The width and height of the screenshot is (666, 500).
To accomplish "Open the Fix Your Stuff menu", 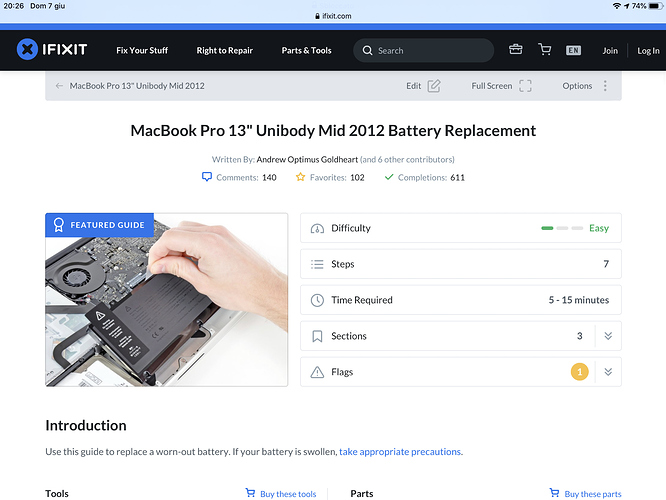I will (x=142, y=50).
